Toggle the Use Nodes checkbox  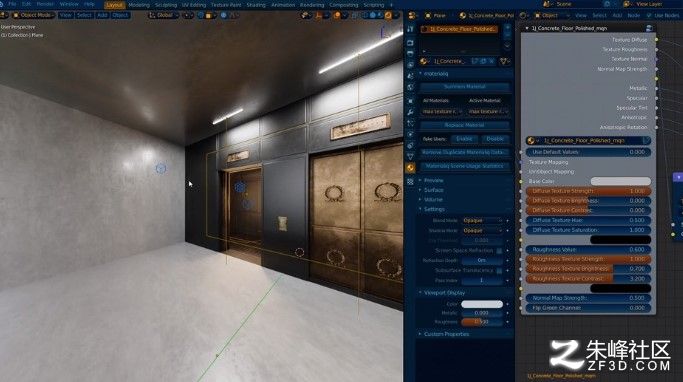coord(649,16)
